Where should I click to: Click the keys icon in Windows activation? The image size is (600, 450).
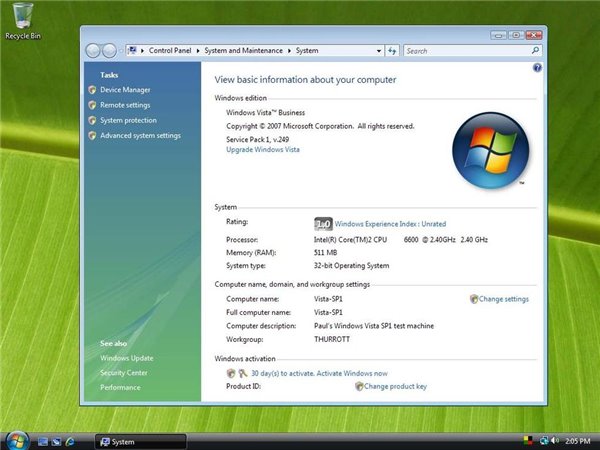pos(243,373)
